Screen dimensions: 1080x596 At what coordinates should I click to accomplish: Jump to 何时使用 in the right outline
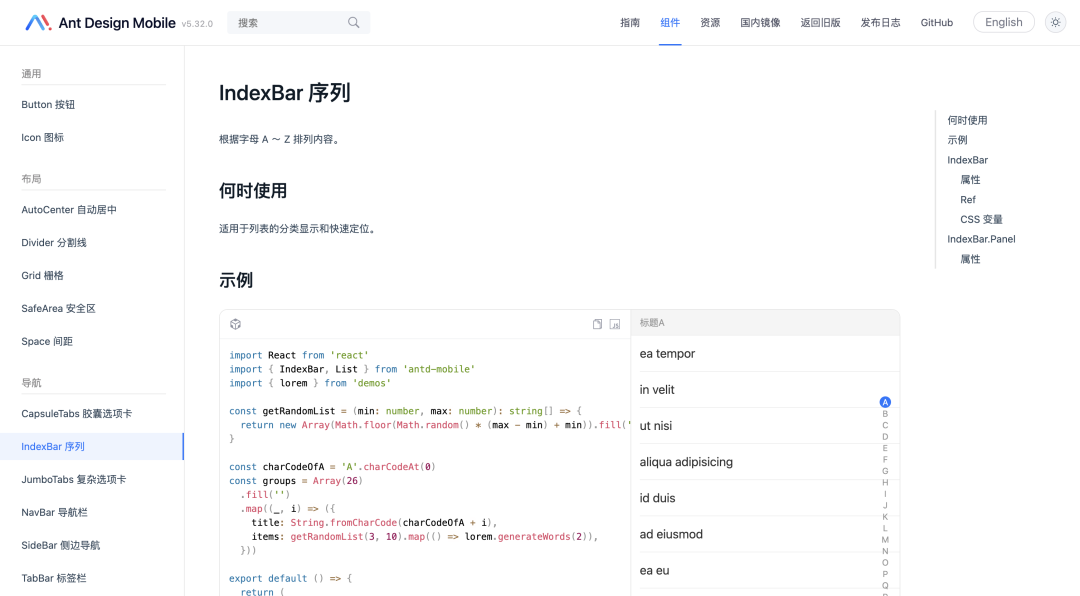(x=967, y=120)
